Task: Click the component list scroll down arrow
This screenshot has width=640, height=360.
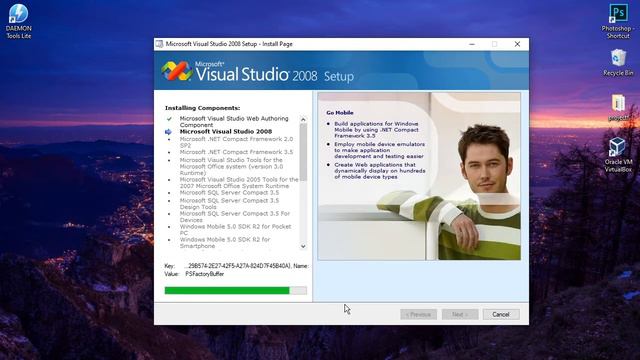Action: (x=303, y=246)
